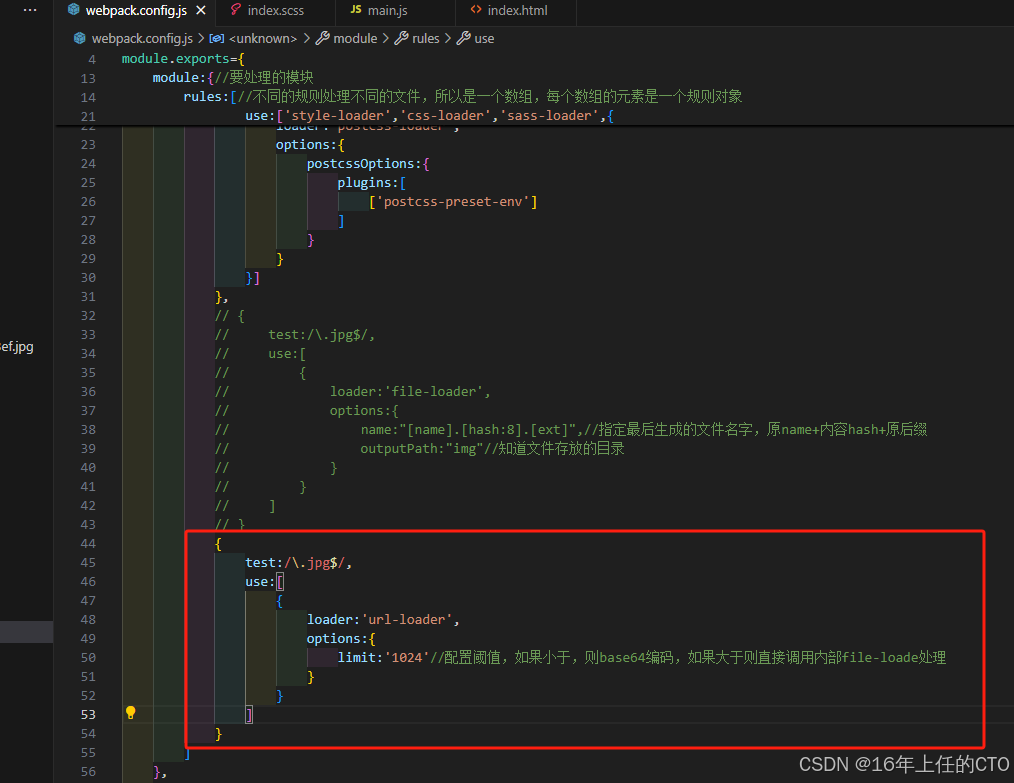The width and height of the screenshot is (1014, 783).
Task: Click the Sass icon on index.scss tab
Action: pos(235,10)
